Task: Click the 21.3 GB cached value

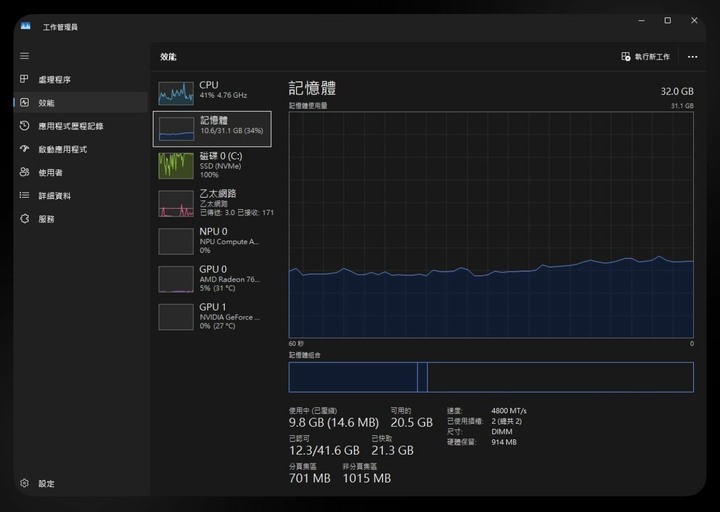Action: (x=392, y=450)
